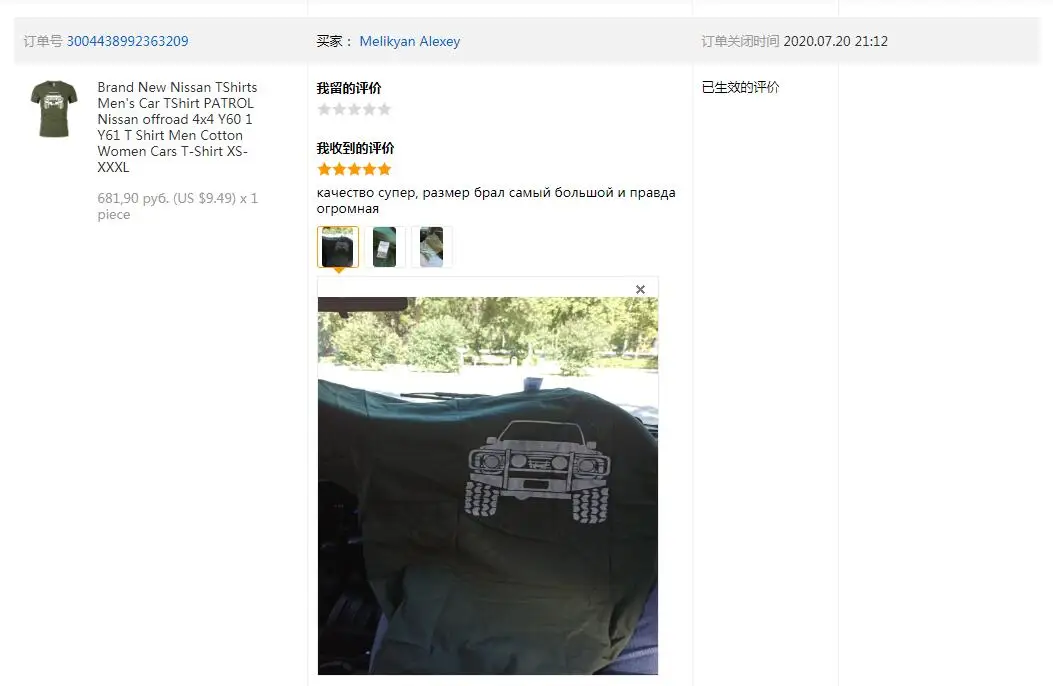
Task: Click first orange star of received rating
Action: [324, 169]
